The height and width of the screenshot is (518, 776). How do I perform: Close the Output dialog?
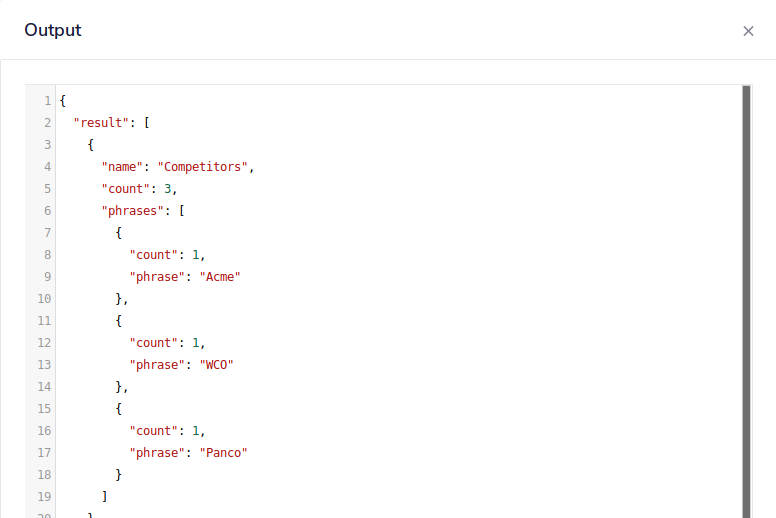[748, 31]
